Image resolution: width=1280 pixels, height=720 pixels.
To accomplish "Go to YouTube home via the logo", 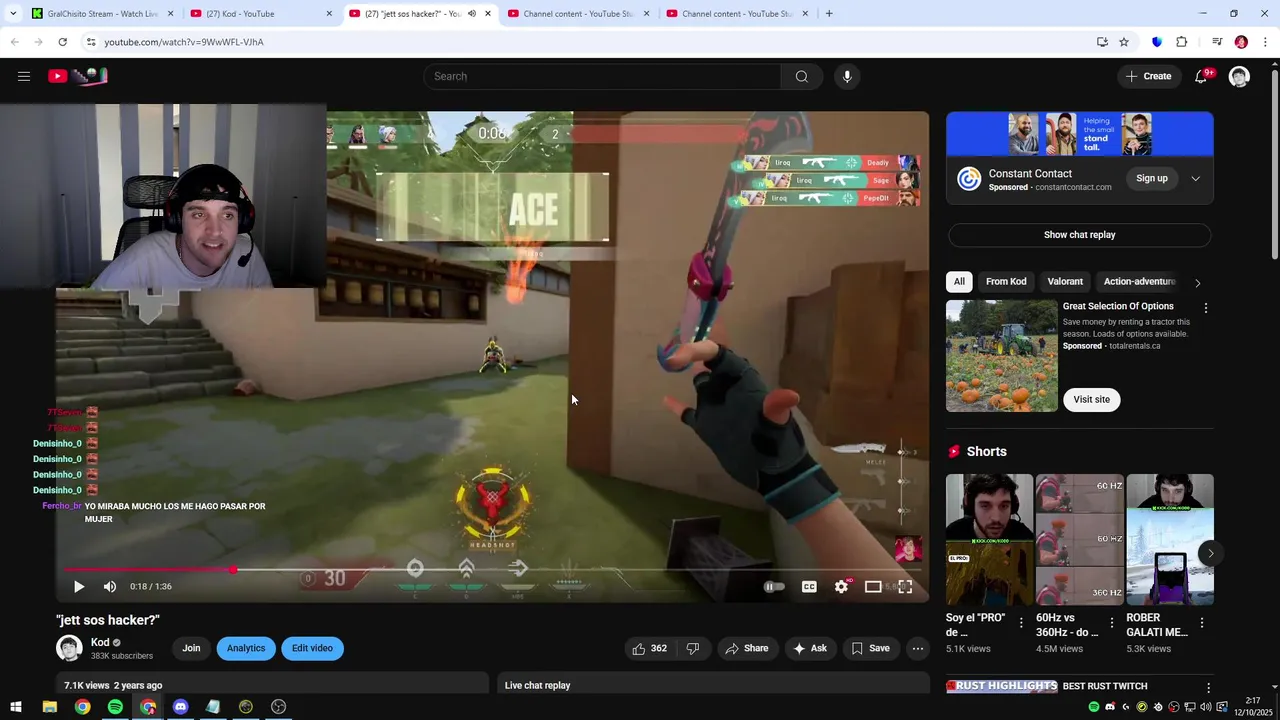I will click(x=77, y=76).
